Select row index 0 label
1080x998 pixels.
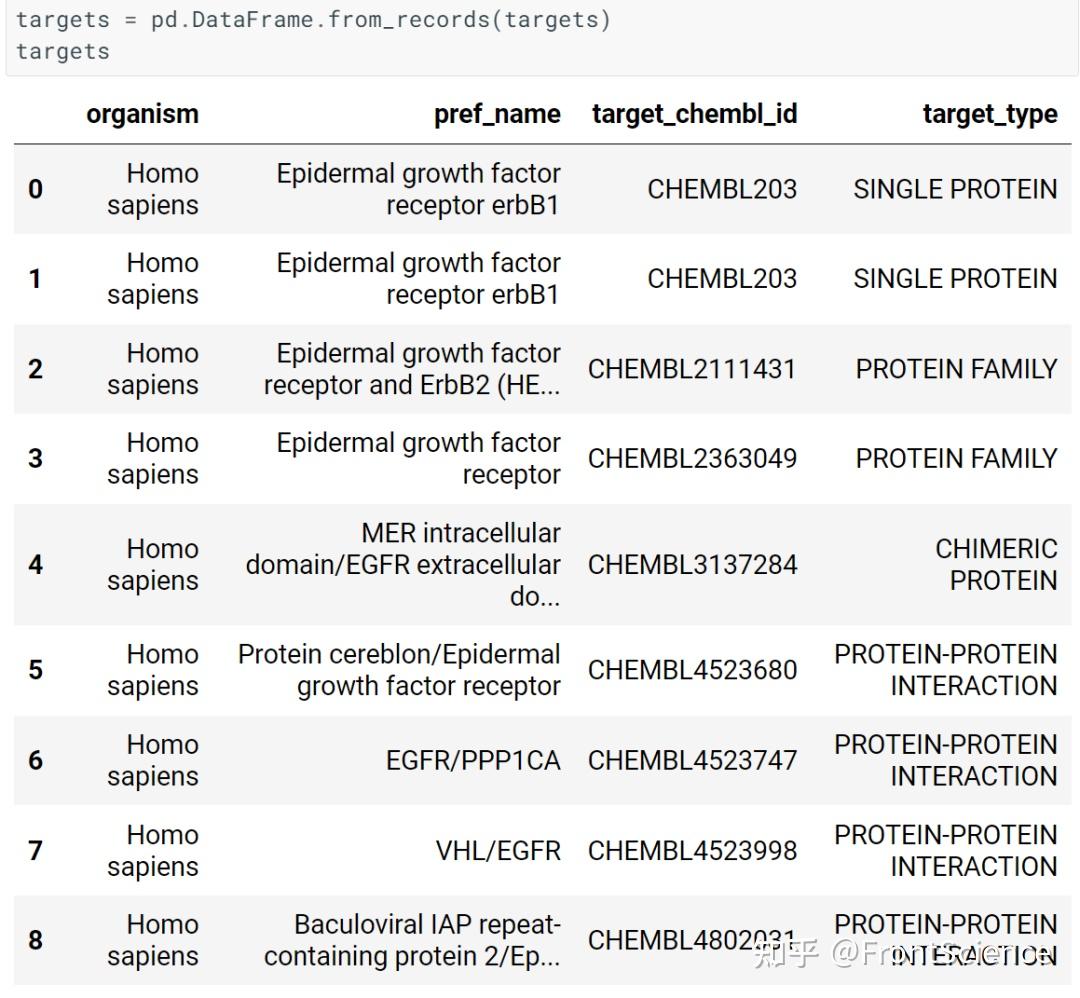click(x=35, y=189)
